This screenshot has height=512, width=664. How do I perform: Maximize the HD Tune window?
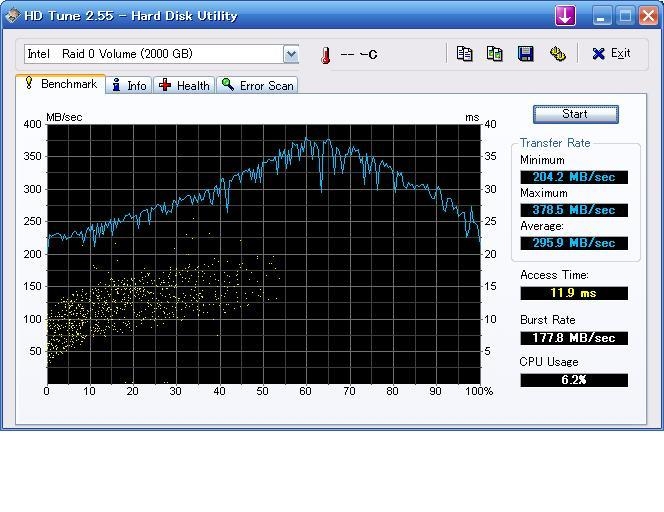[625, 16]
